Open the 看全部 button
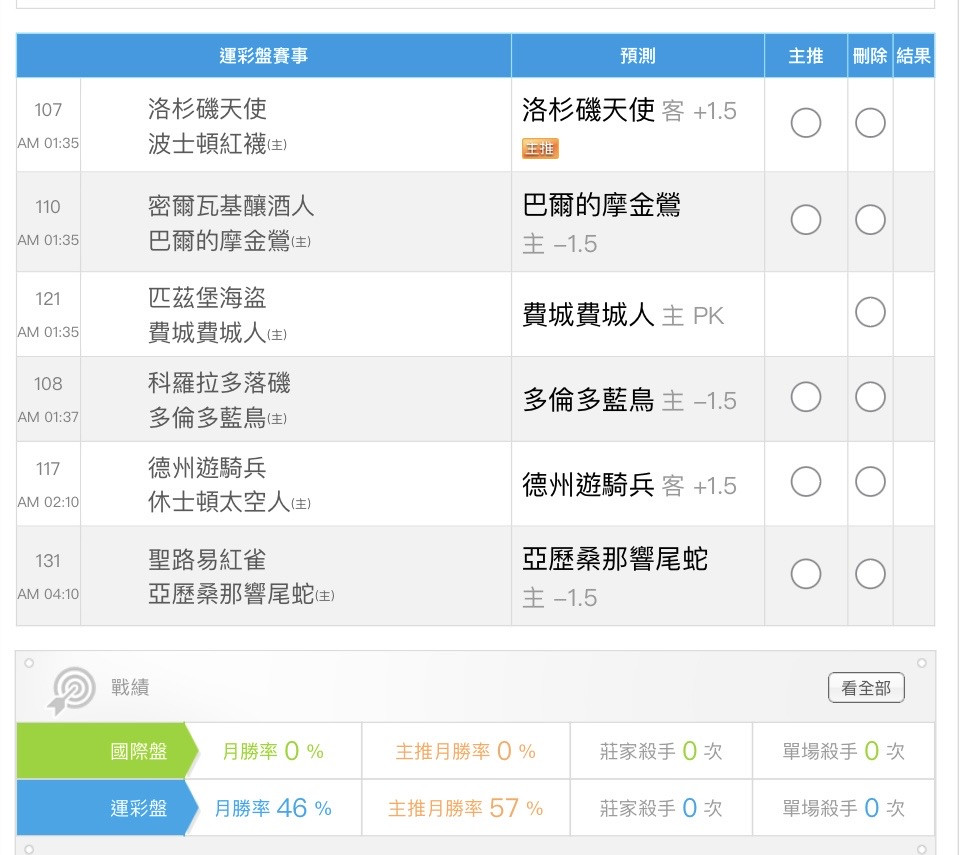Image resolution: width=971 pixels, height=855 pixels. [866, 688]
